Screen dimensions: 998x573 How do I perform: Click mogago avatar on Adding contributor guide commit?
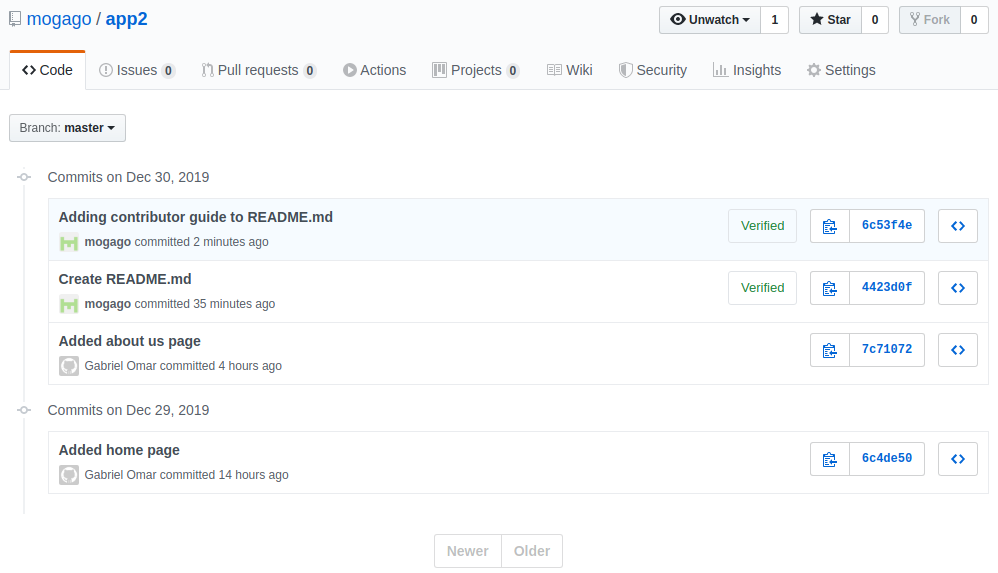coord(69,243)
